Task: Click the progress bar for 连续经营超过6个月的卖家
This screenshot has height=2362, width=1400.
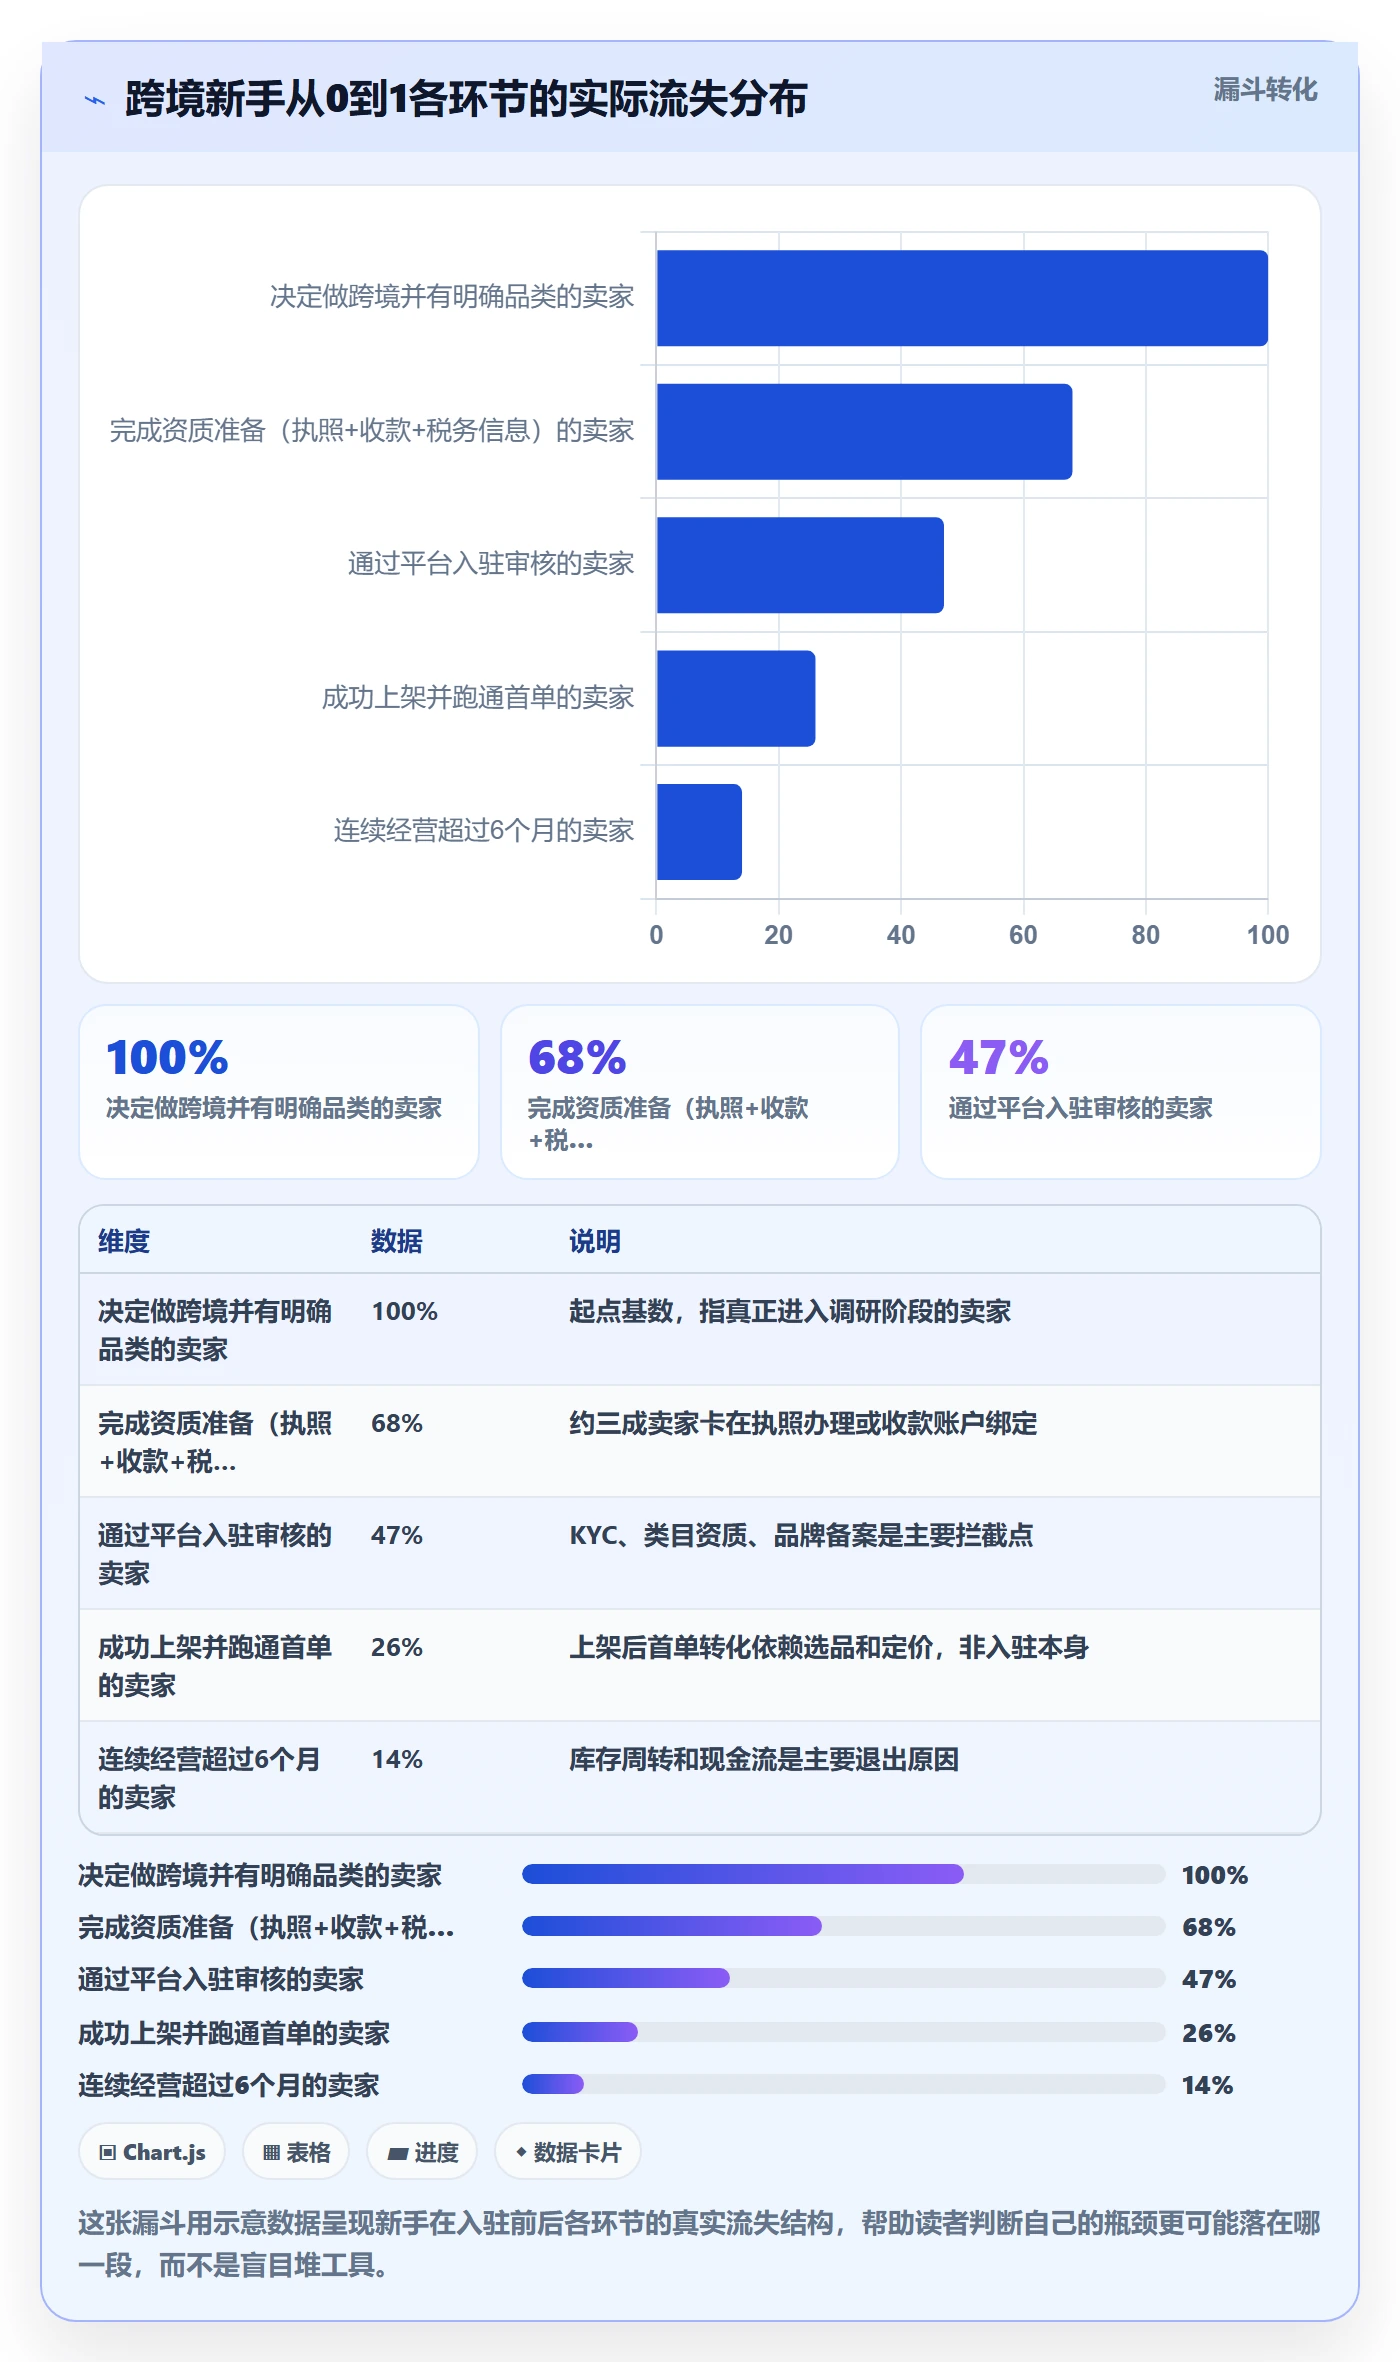Action: [x=844, y=2084]
